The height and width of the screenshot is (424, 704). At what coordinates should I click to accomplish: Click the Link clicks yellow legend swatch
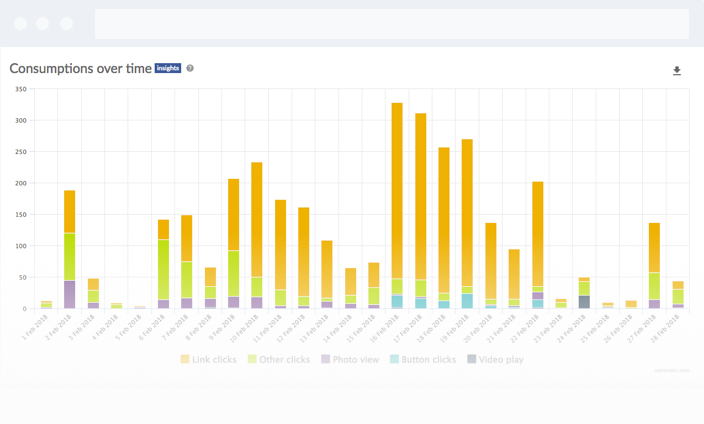(x=185, y=359)
